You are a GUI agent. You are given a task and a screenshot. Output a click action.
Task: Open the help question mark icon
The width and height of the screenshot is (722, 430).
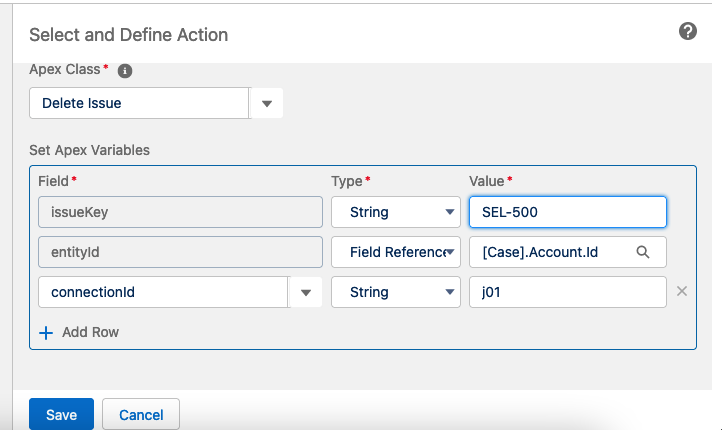[687, 32]
